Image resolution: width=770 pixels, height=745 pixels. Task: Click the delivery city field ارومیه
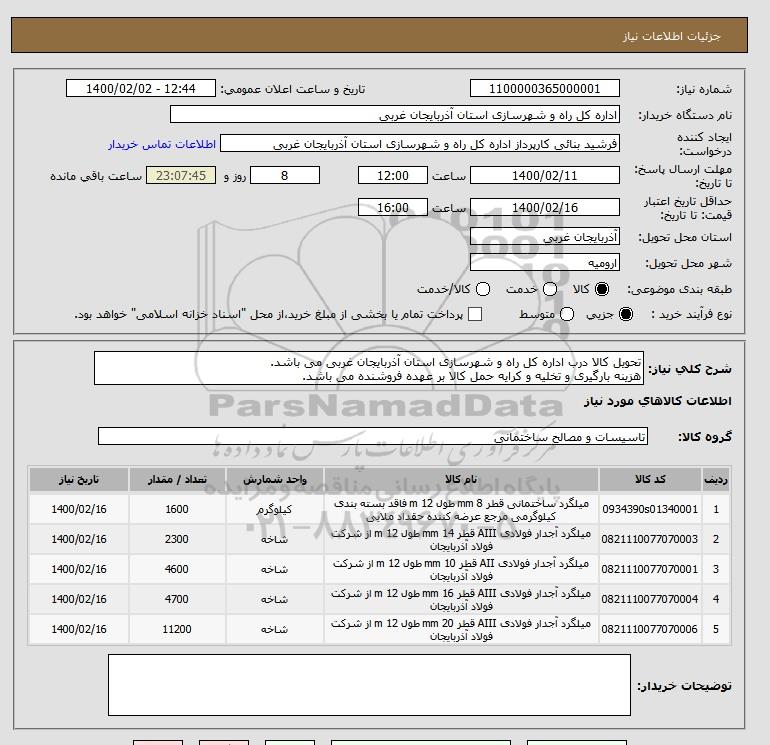coord(545,263)
